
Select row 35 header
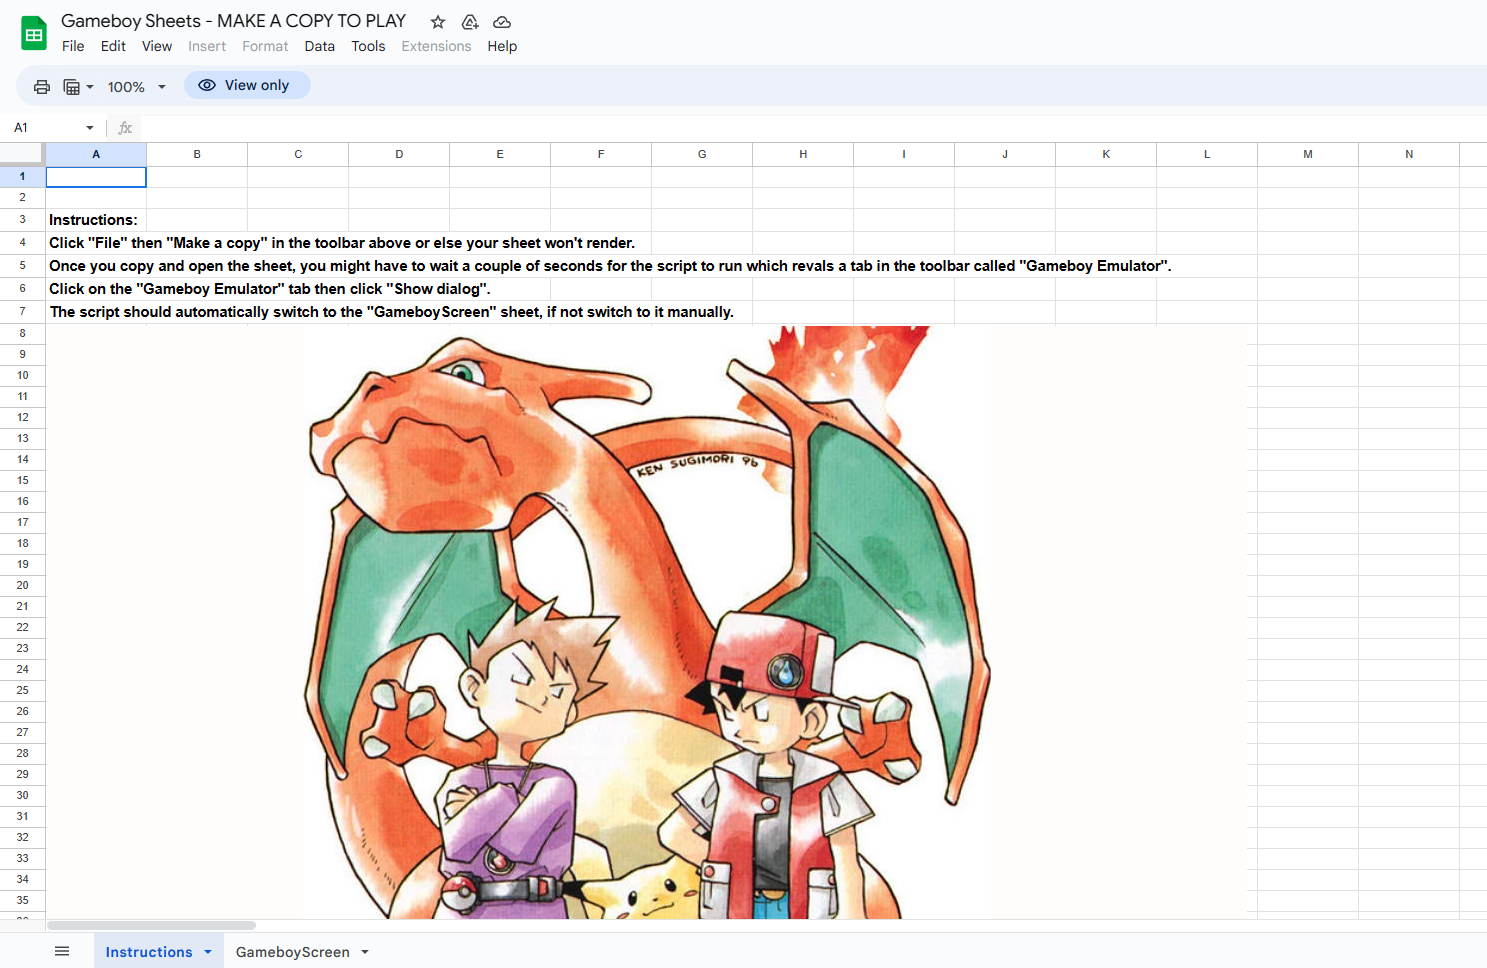(22, 900)
